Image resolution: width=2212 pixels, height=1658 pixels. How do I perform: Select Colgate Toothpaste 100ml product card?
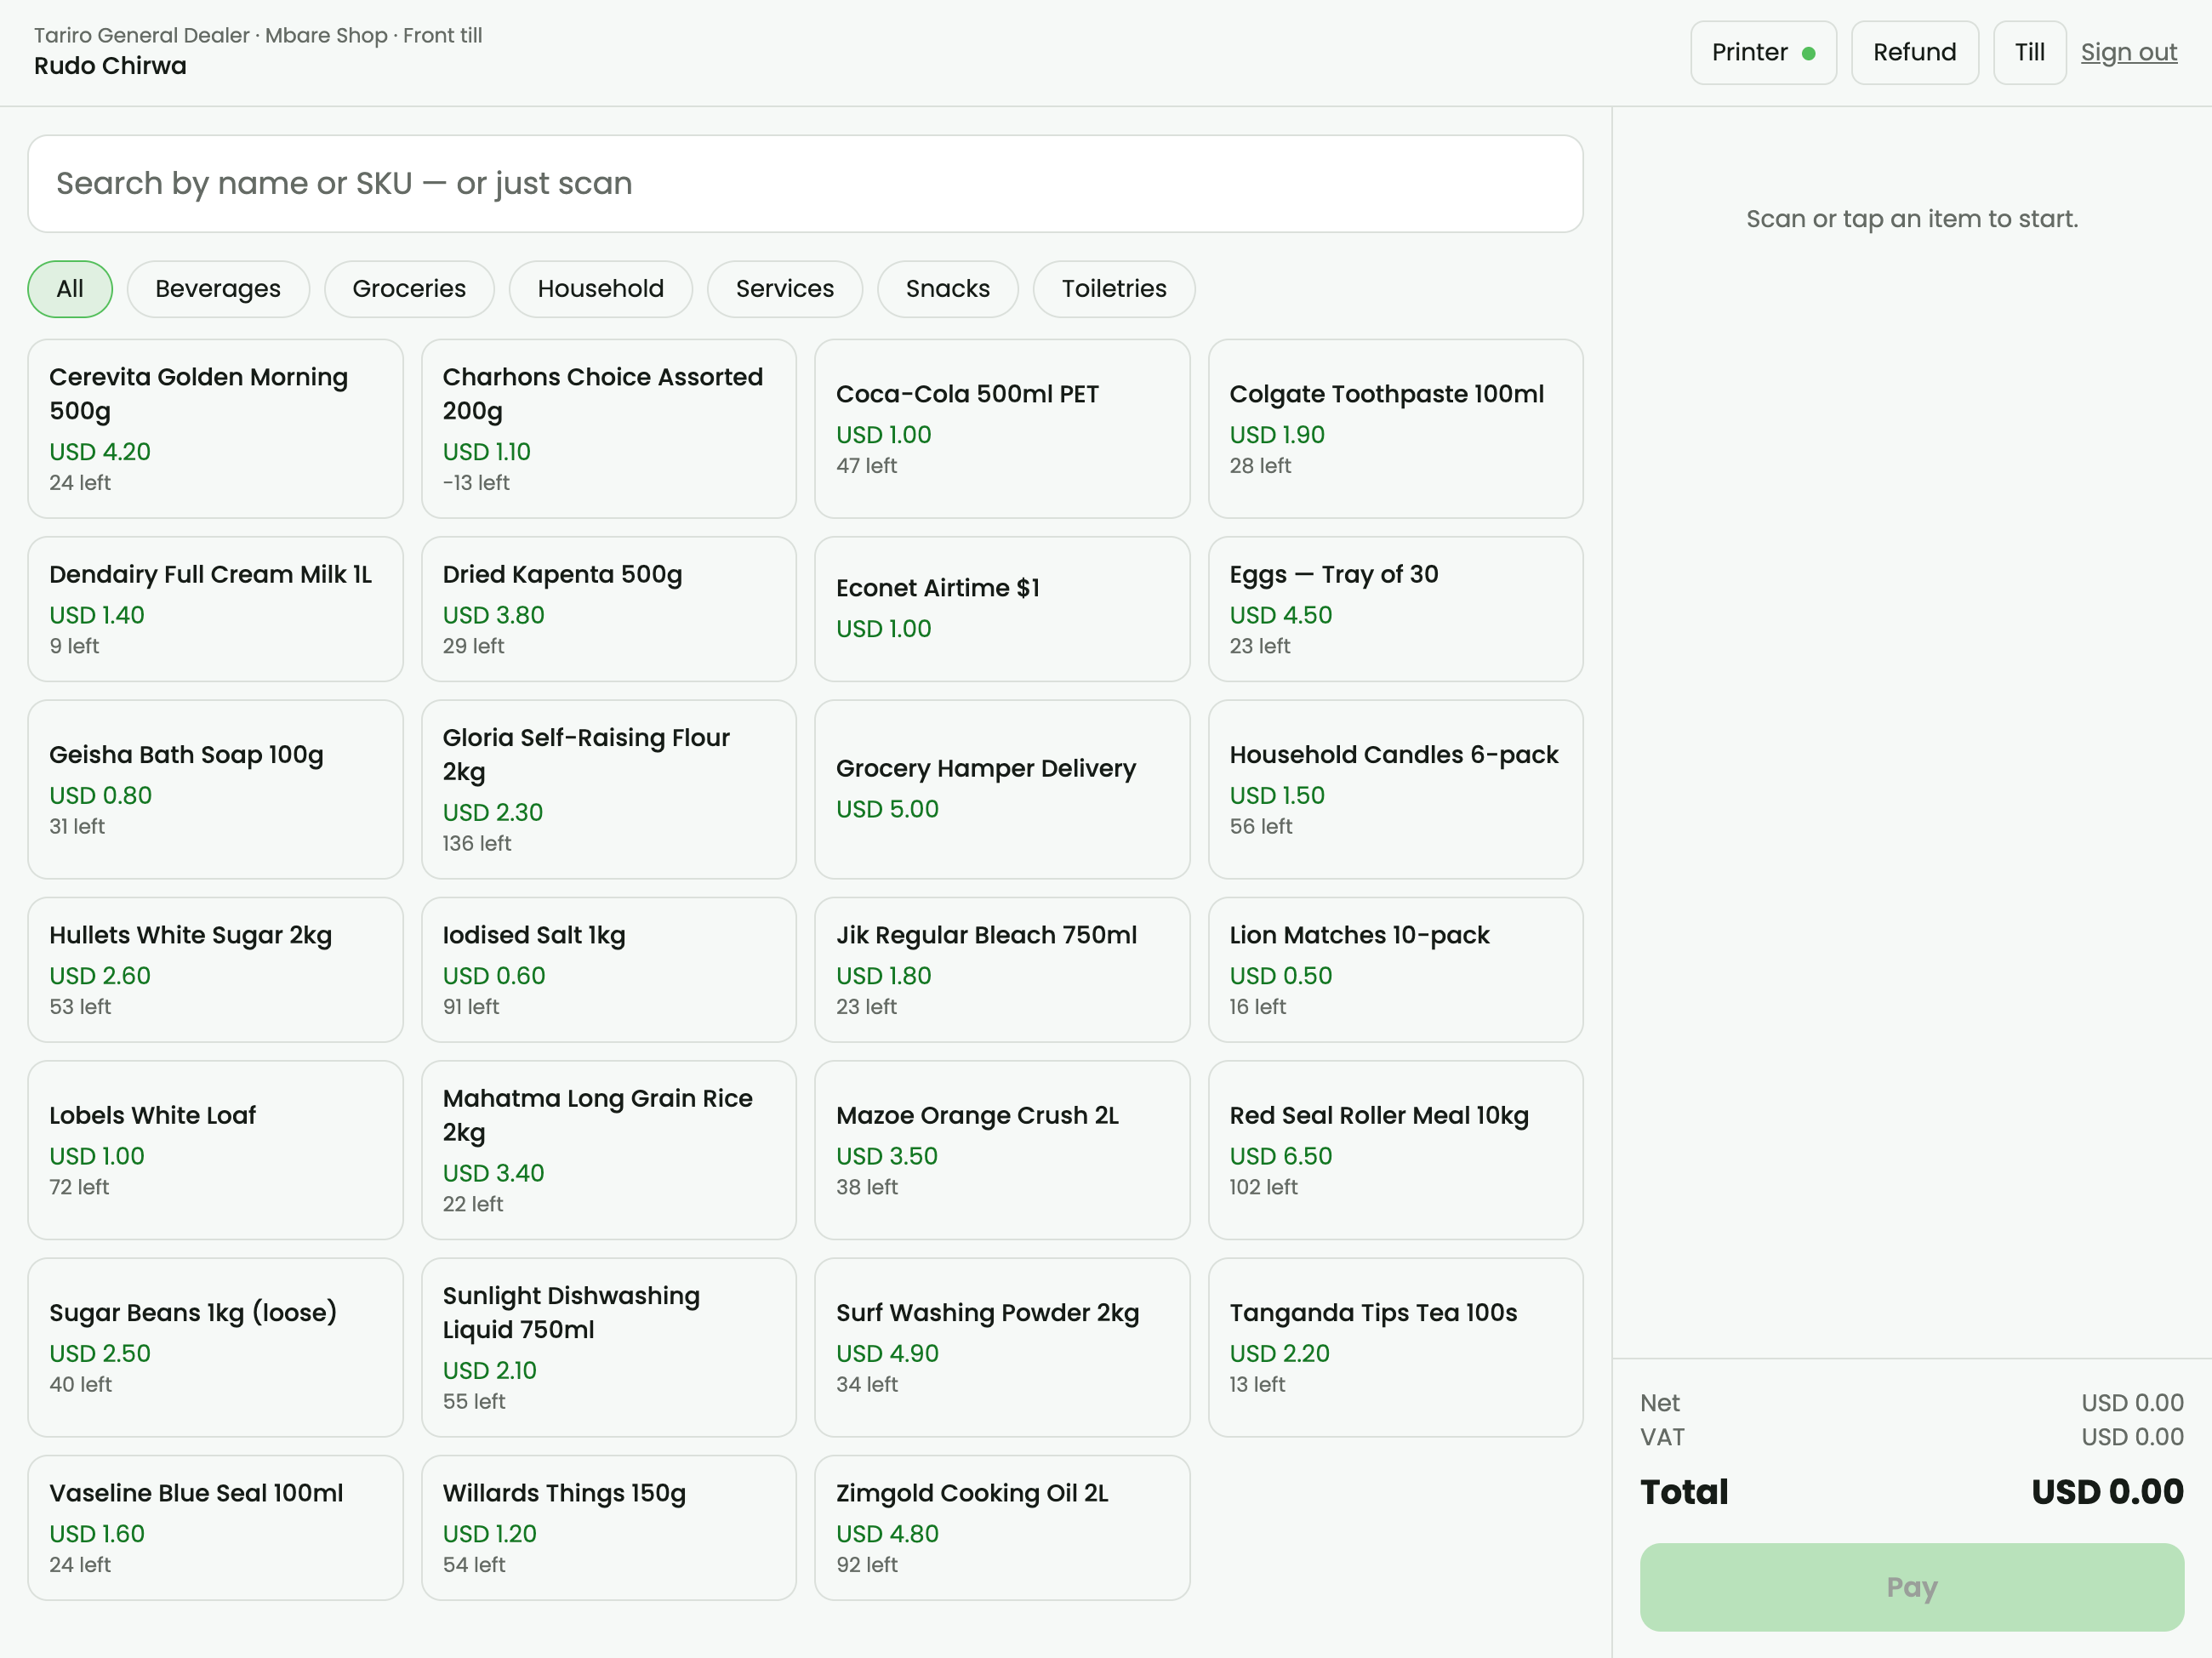[x=1395, y=429]
